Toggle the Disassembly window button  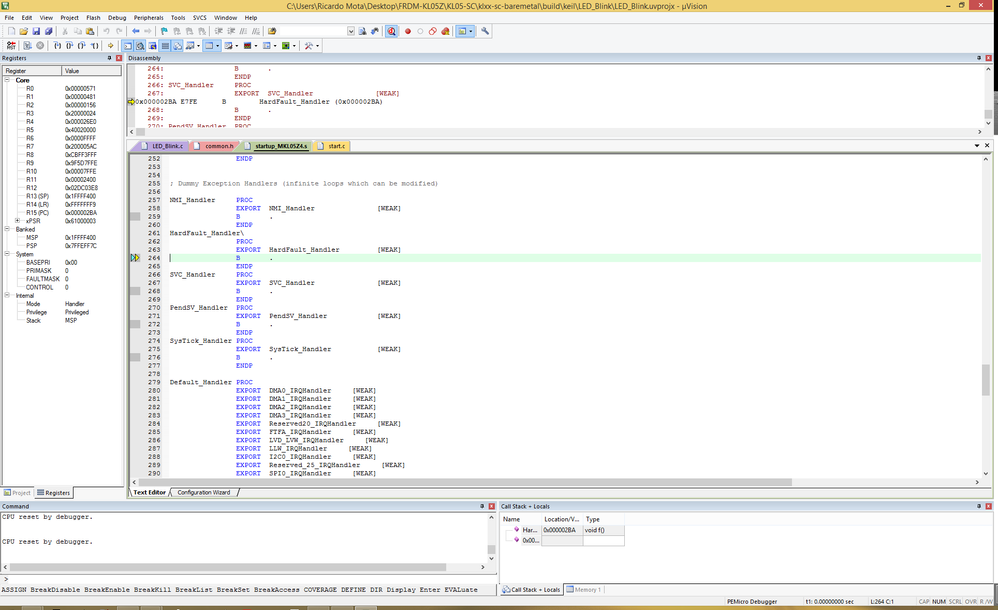[x=140, y=46]
